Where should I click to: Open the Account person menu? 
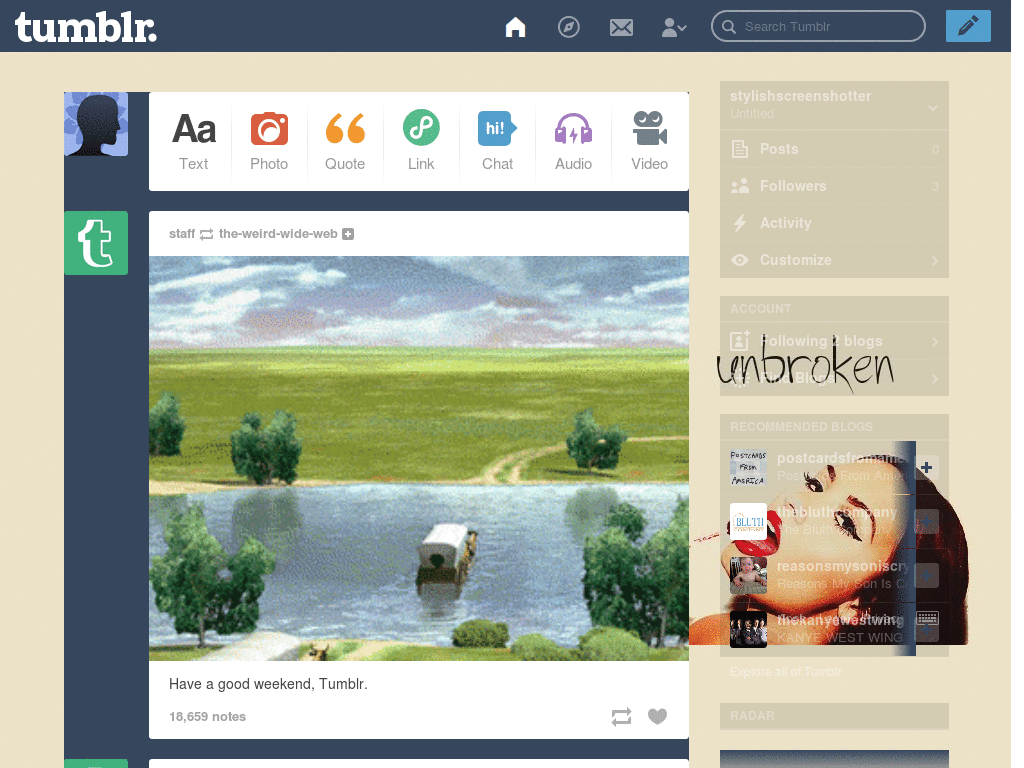coord(674,27)
